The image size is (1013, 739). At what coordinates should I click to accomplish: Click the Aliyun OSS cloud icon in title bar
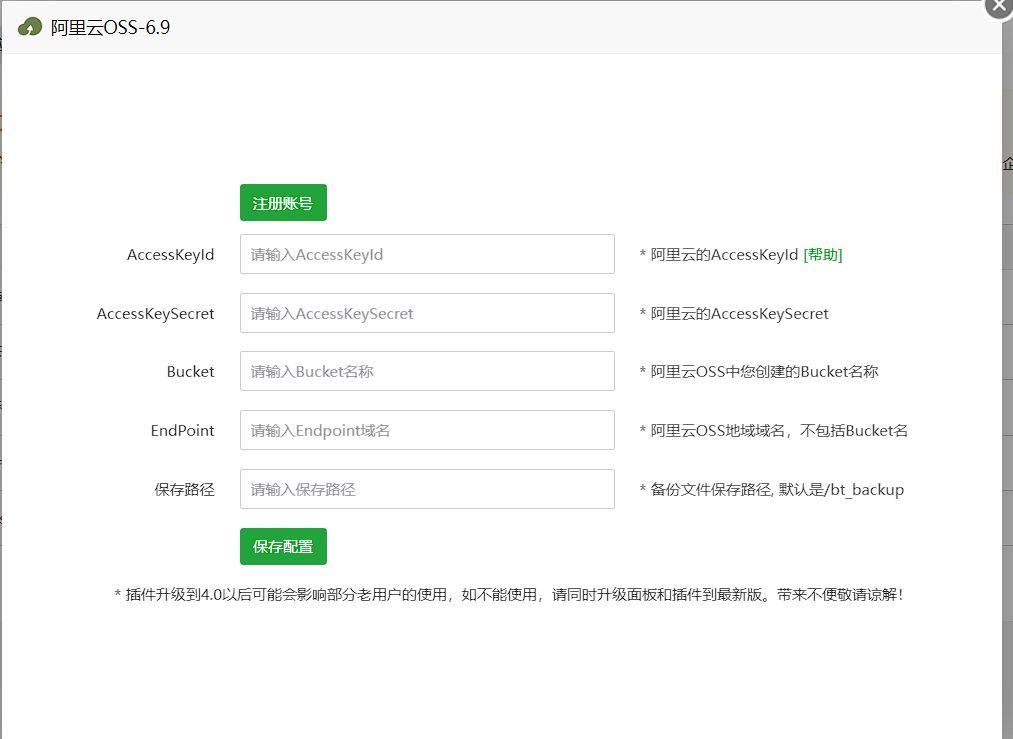click(31, 27)
